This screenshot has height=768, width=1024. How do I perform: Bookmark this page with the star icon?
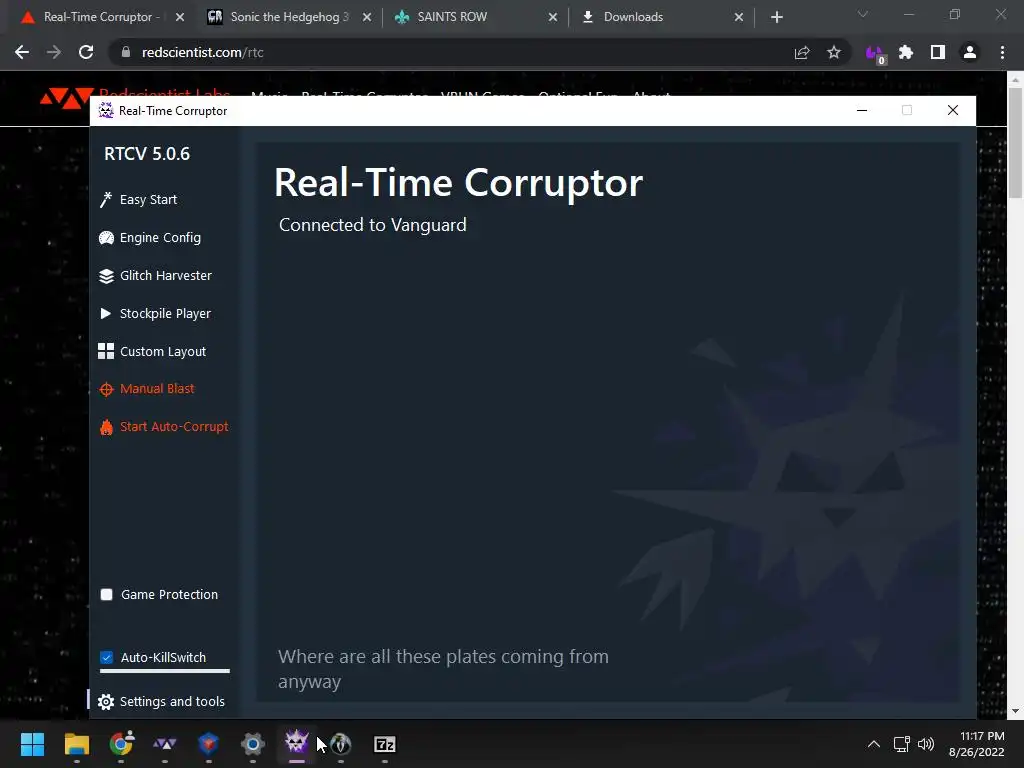tap(834, 52)
